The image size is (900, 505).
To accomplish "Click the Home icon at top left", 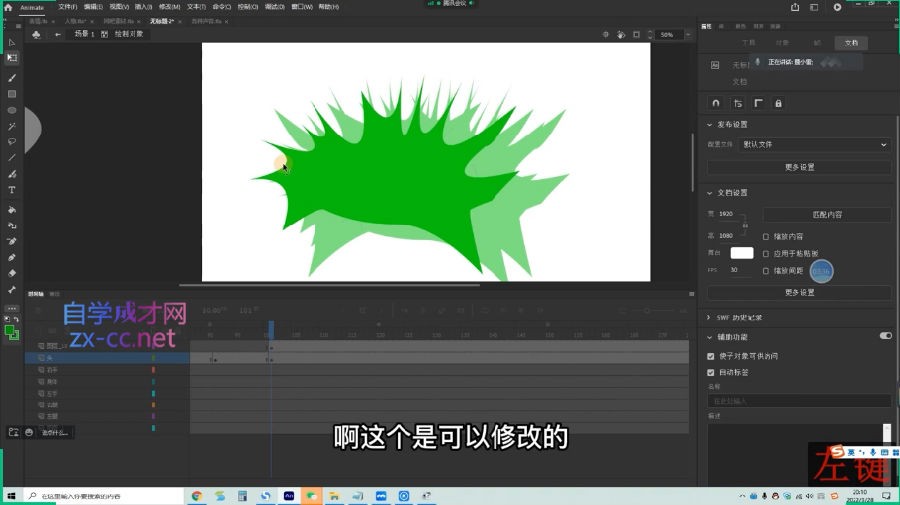I will pos(8,7).
